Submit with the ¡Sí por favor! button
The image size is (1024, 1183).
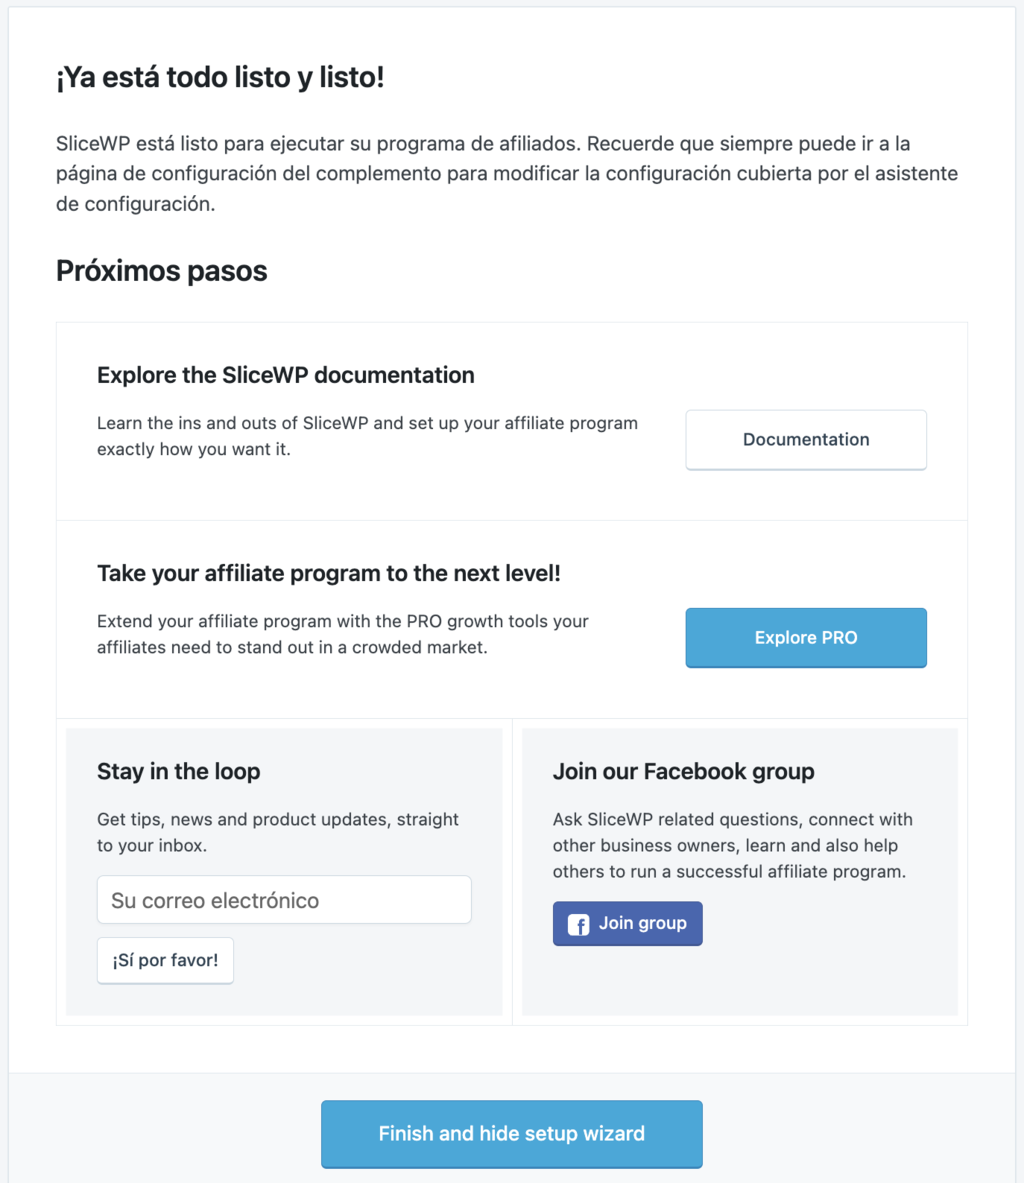pyautogui.click(x=165, y=960)
